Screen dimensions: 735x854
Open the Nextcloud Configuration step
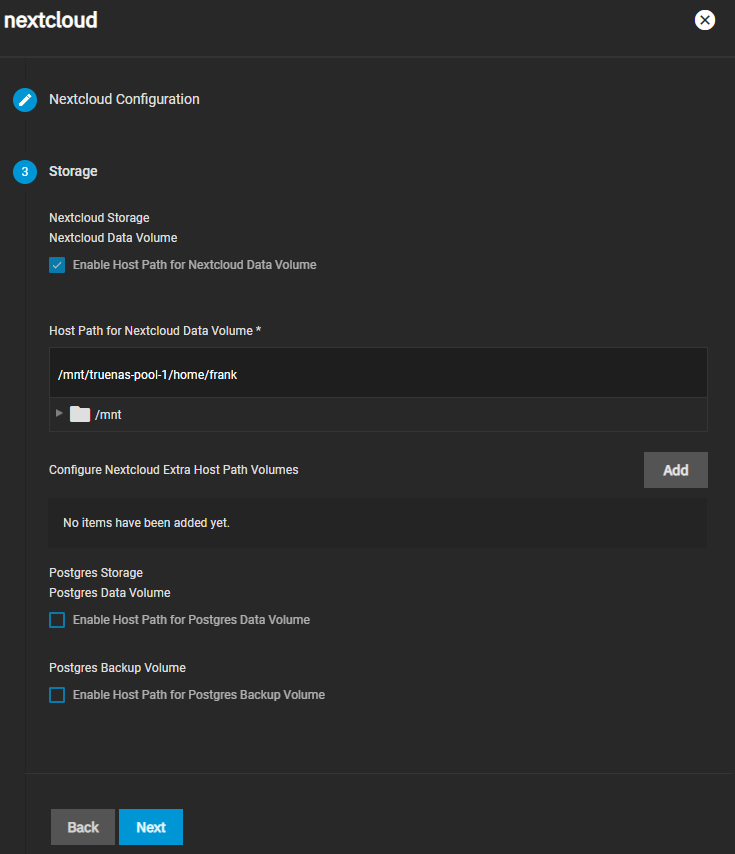pyautogui.click(x=124, y=99)
